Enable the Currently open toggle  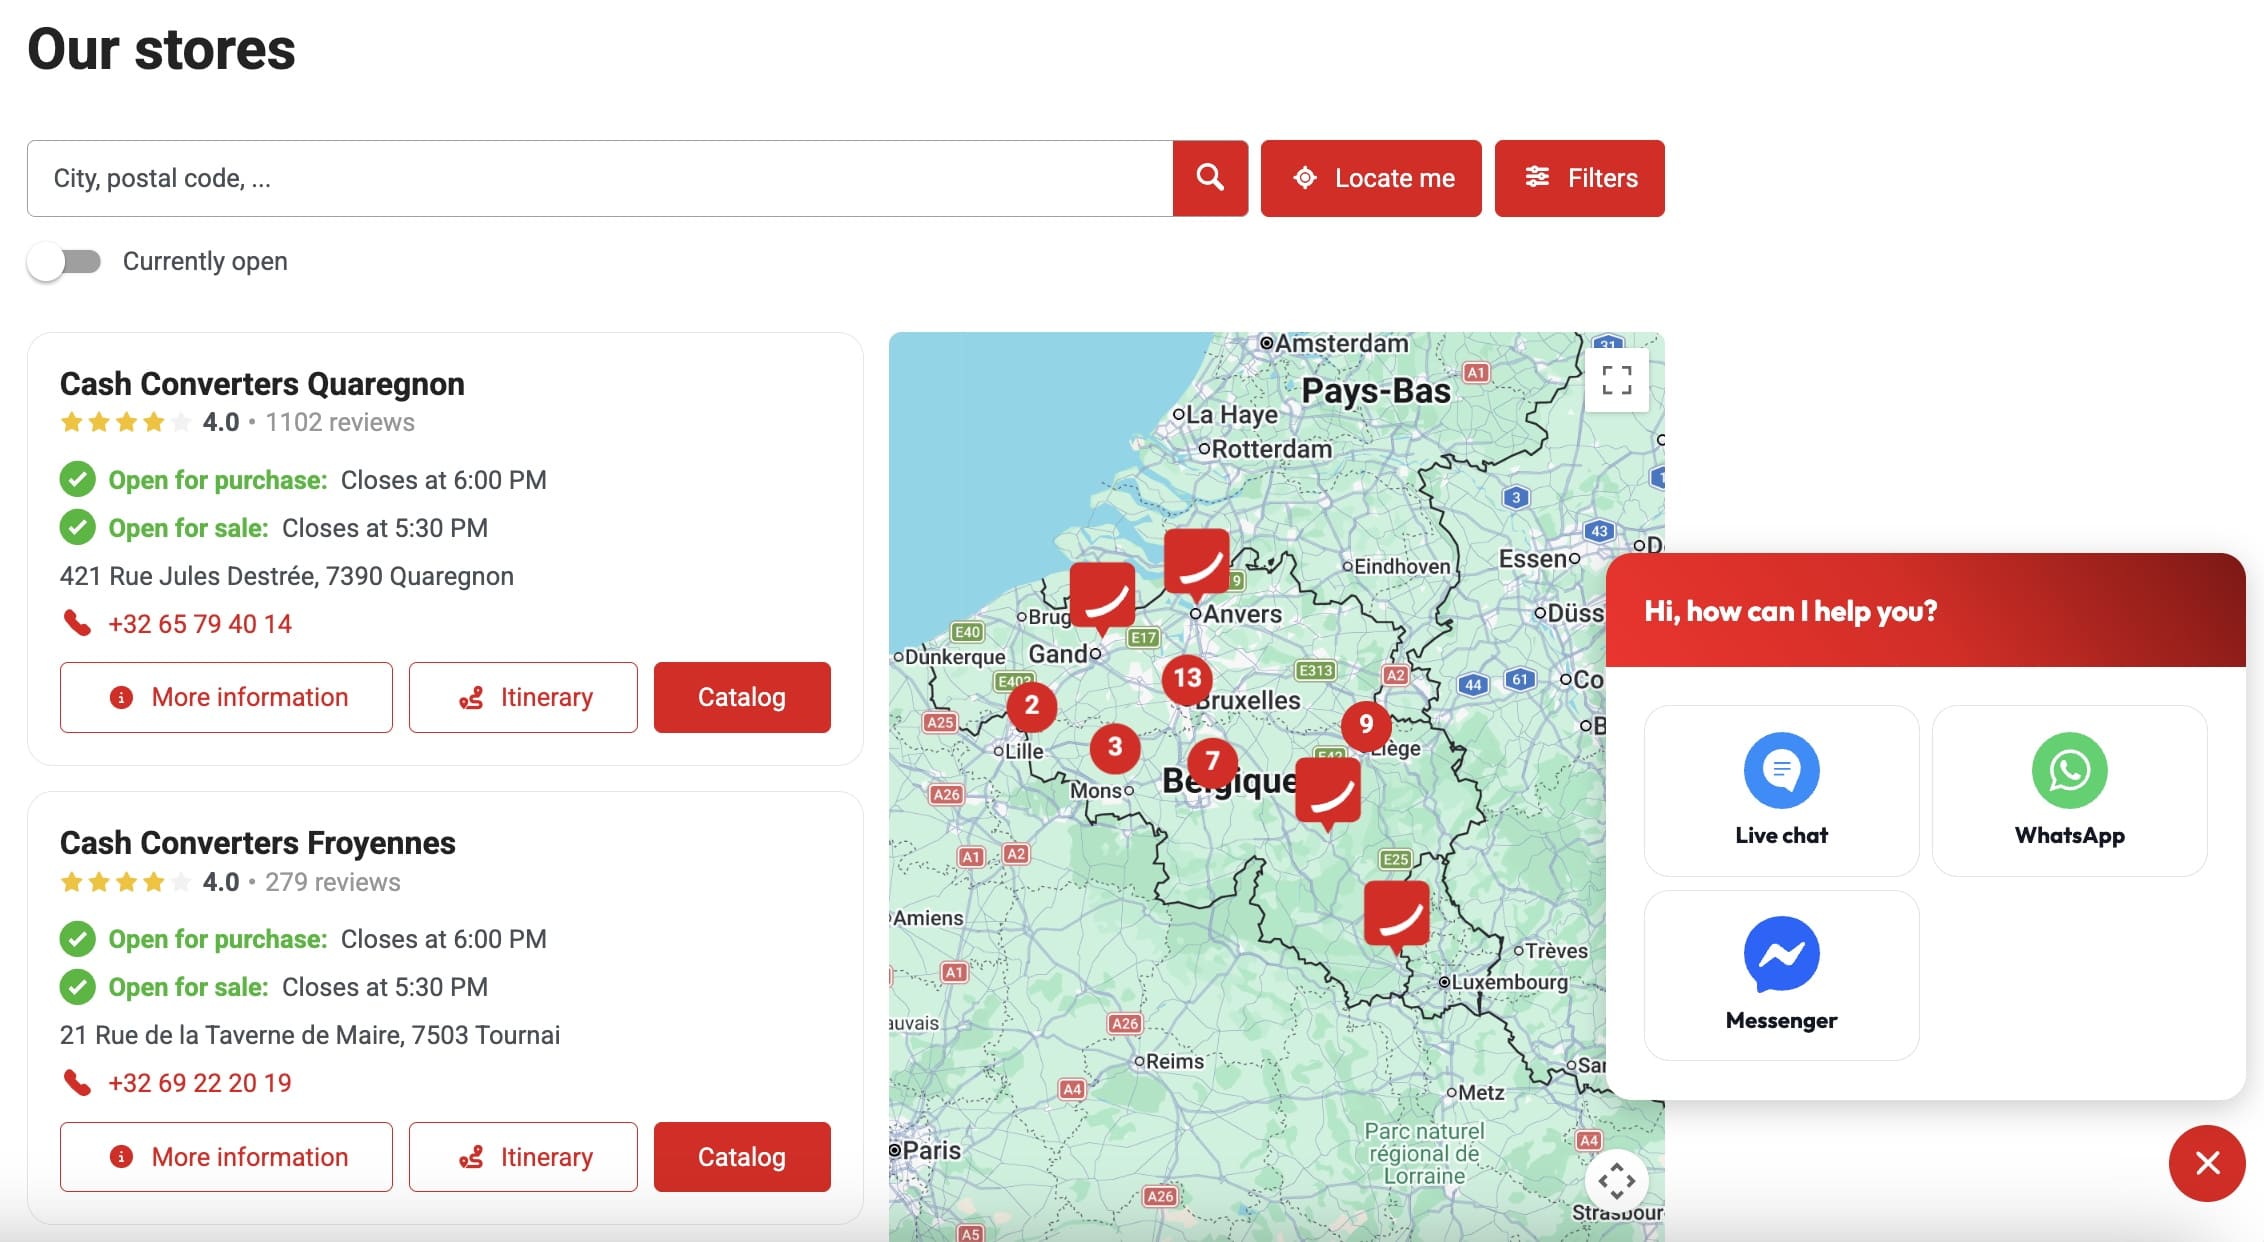pos(66,261)
